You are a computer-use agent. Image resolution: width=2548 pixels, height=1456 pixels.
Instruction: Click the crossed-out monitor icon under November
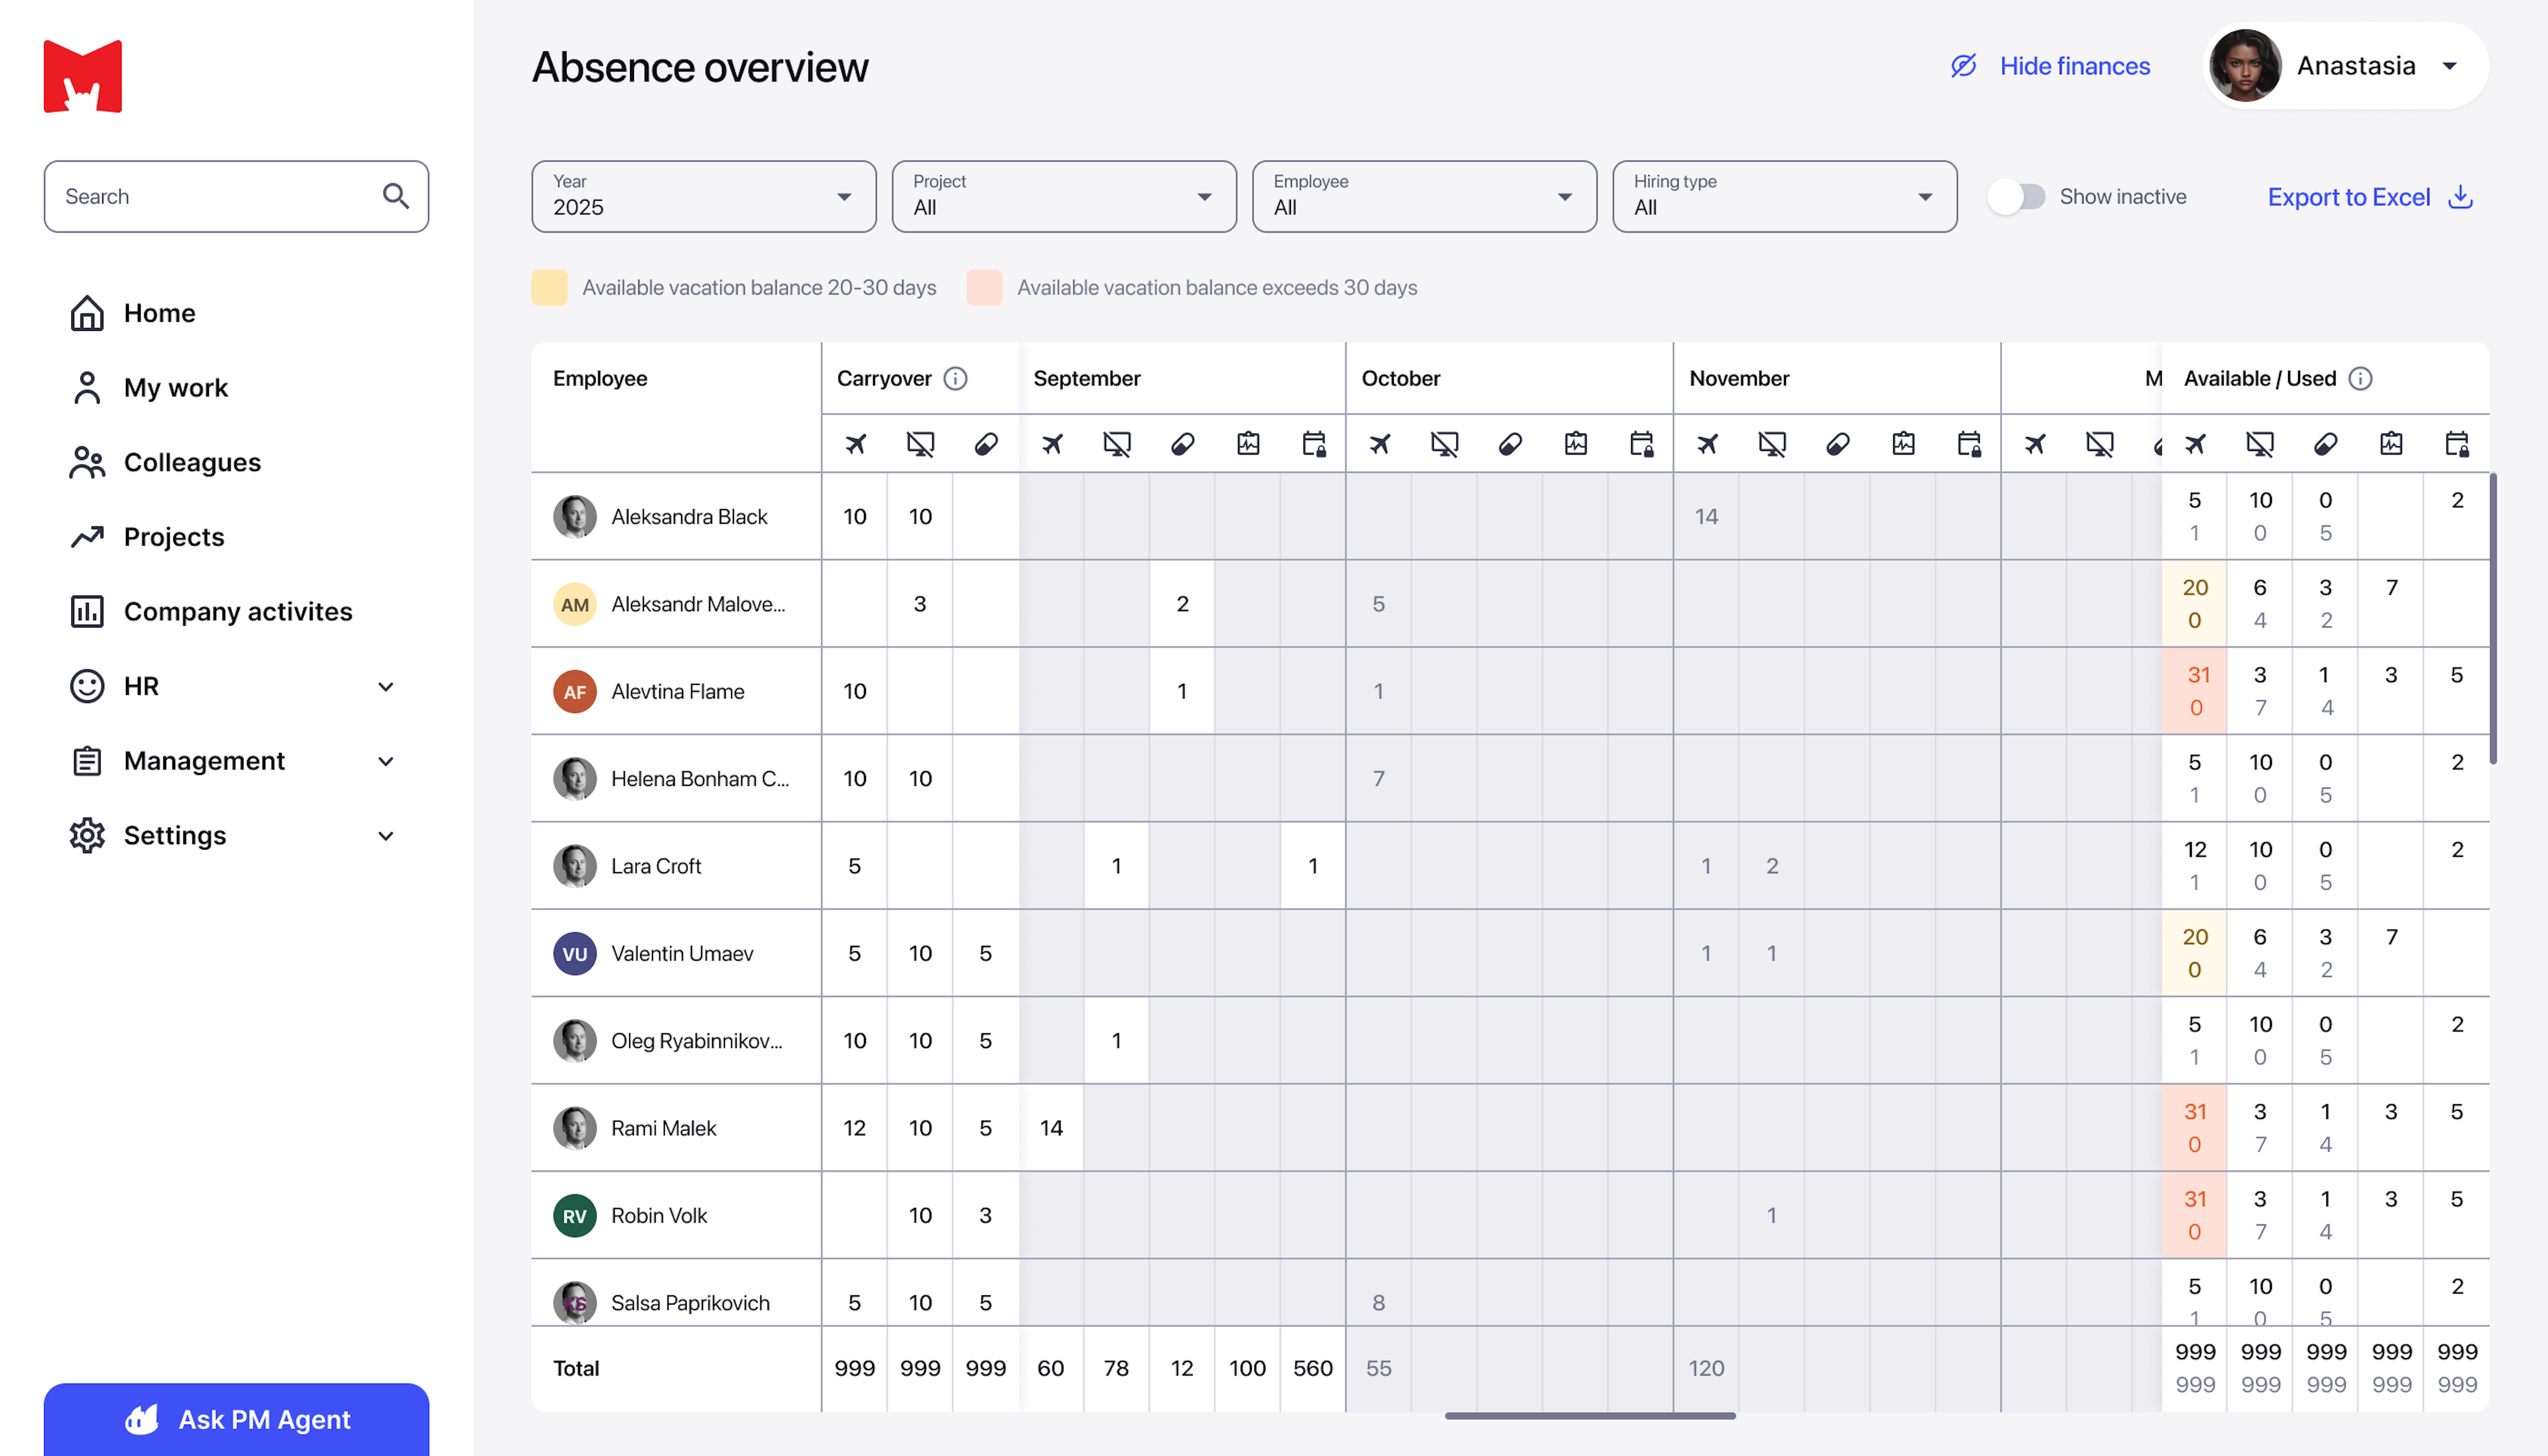(1772, 444)
